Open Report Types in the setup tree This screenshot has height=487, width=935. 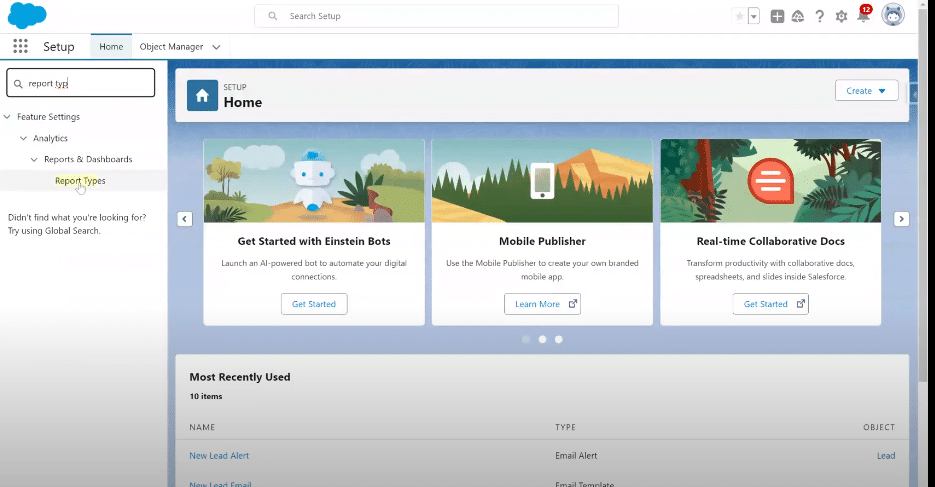[80, 181]
